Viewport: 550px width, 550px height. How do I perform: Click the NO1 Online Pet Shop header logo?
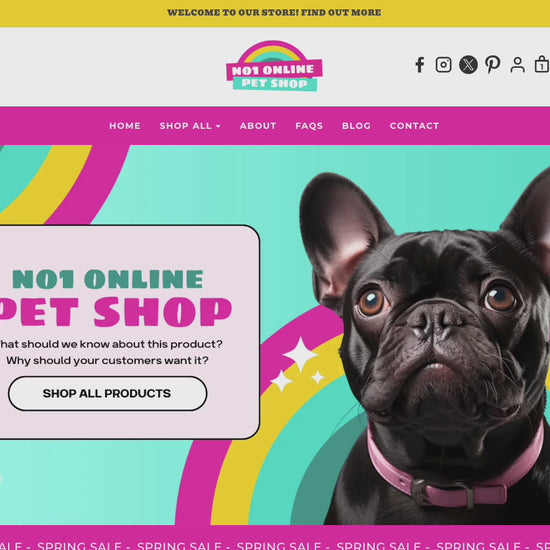coord(274,66)
